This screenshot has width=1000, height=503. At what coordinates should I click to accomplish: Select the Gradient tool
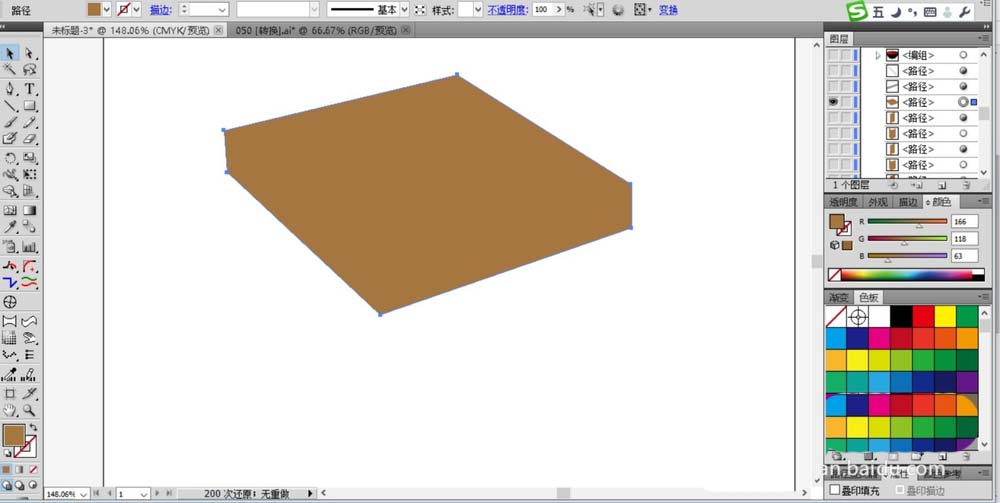point(29,210)
